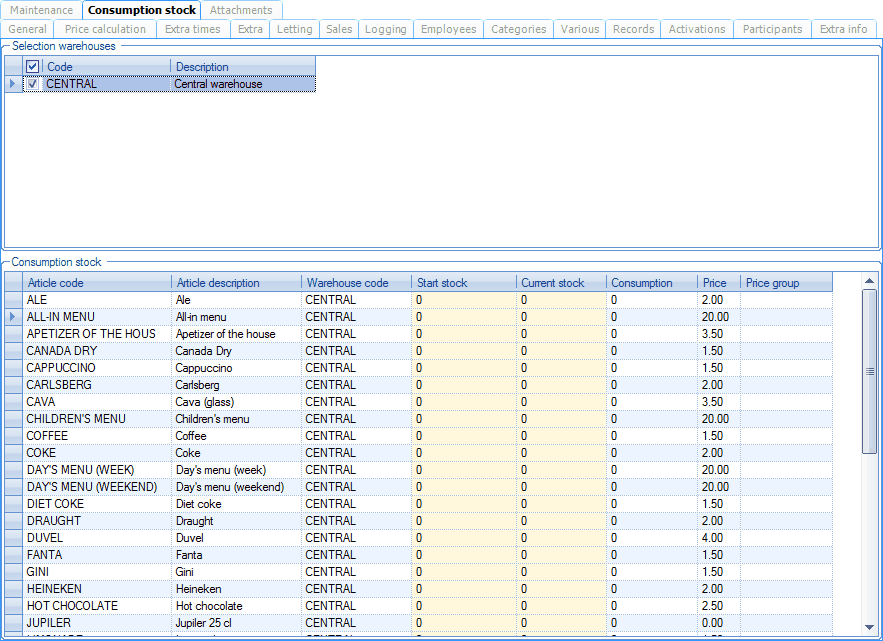Click the row indicator arrow for CENTRAL warehouse
This screenshot has height=641, width=883.
pyautogui.click(x=13, y=84)
